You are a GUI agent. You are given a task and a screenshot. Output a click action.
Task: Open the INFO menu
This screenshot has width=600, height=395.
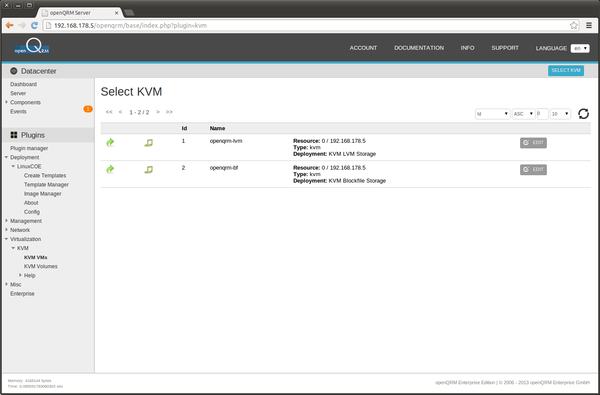(467, 48)
